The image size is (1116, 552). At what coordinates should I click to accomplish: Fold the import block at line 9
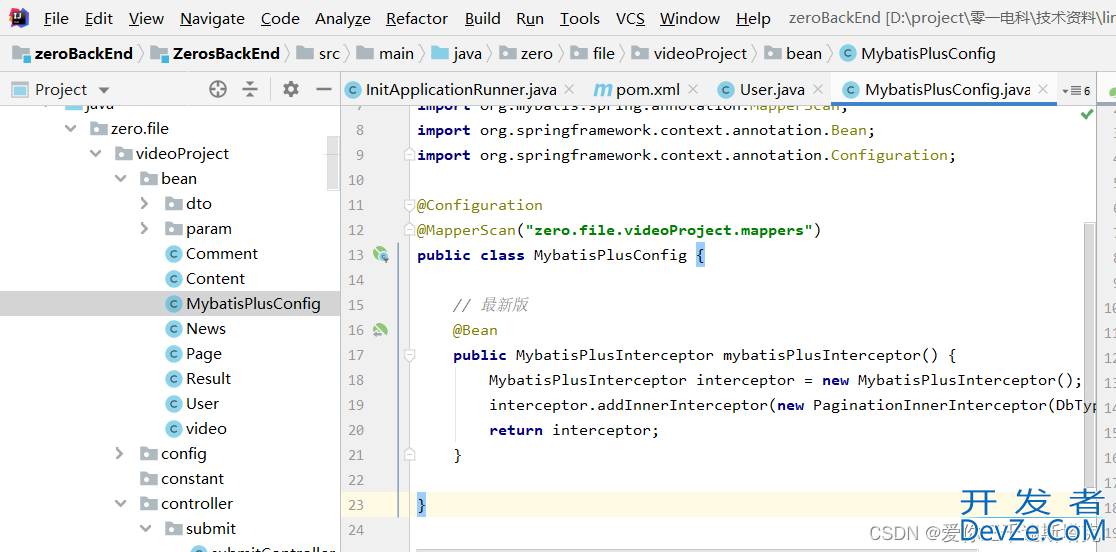click(409, 154)
